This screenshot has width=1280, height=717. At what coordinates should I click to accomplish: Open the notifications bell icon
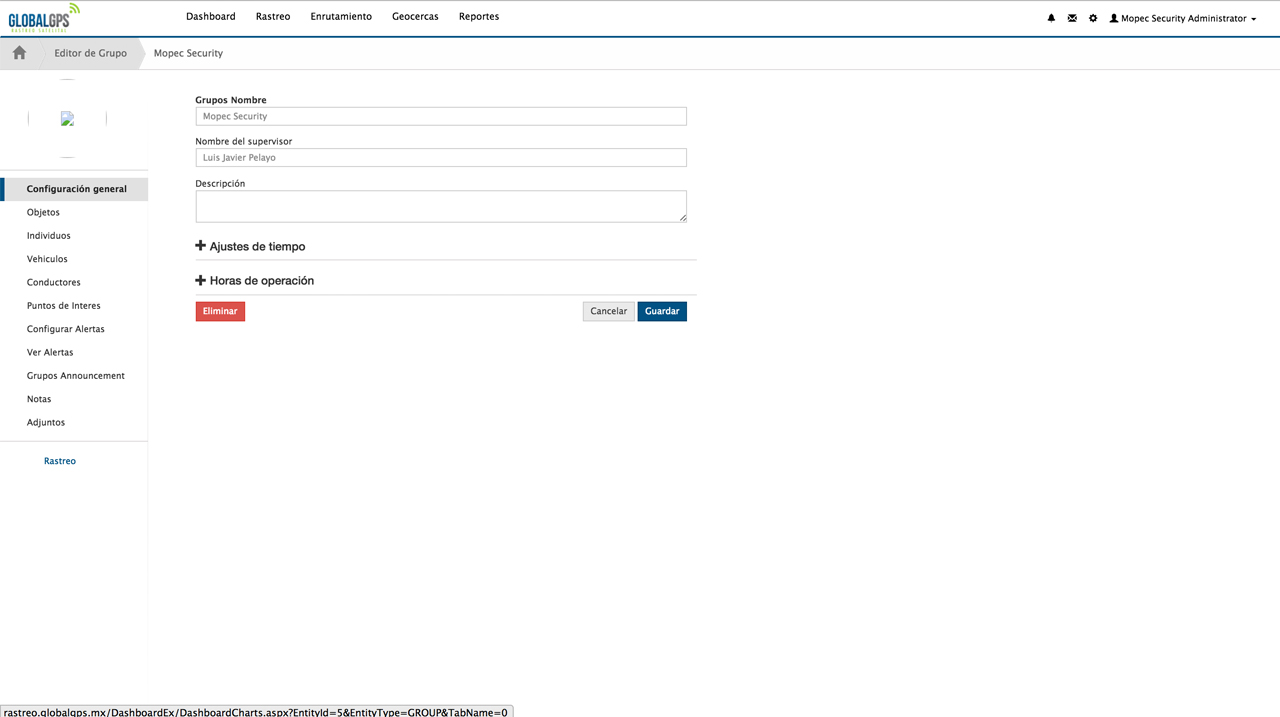click(1051, 18)
